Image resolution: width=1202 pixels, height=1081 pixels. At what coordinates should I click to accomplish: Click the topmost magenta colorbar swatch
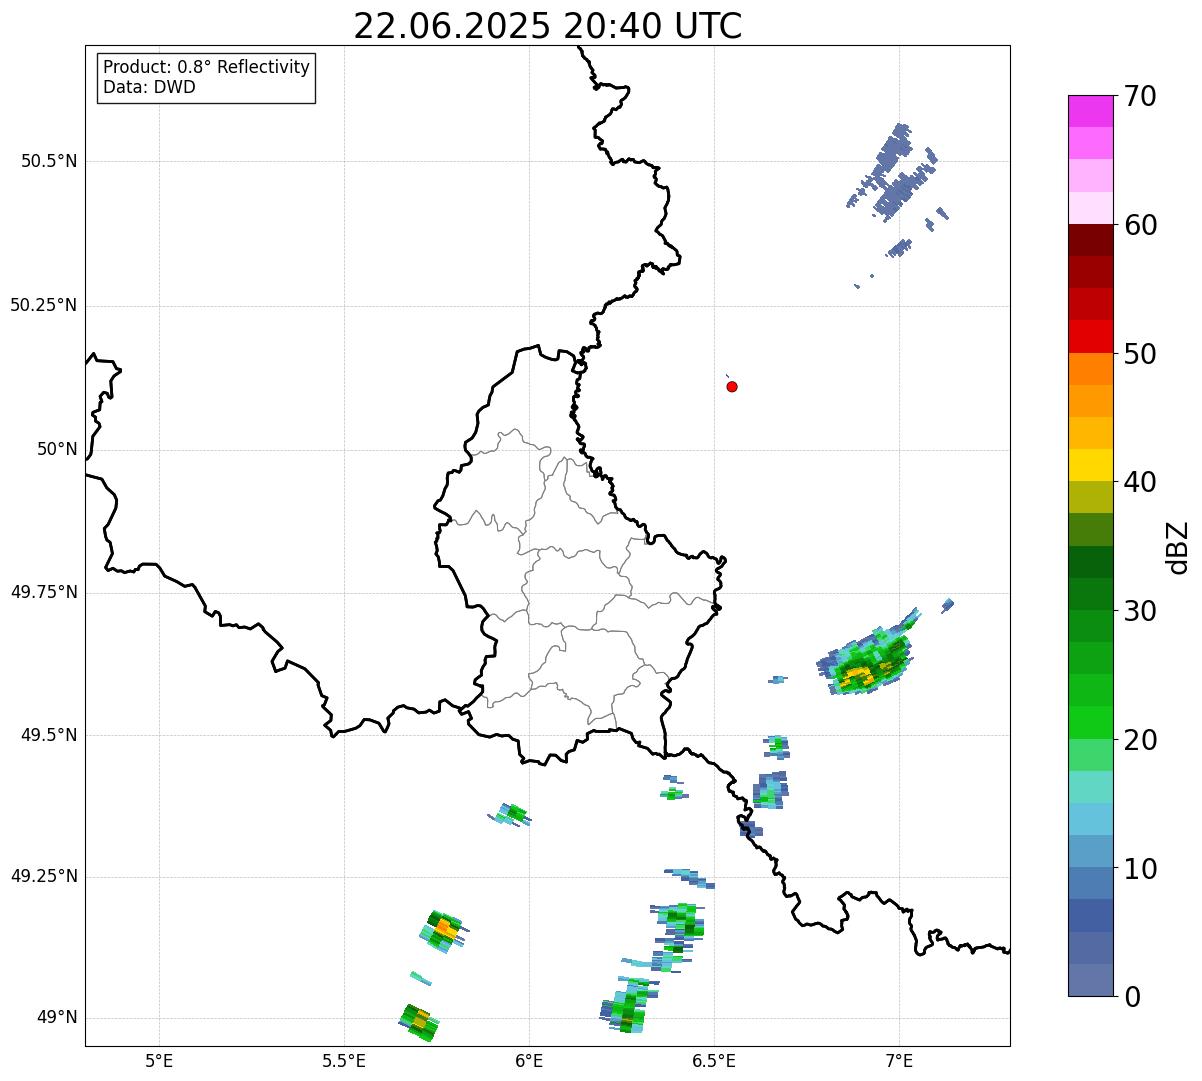tap(1090, 111)
